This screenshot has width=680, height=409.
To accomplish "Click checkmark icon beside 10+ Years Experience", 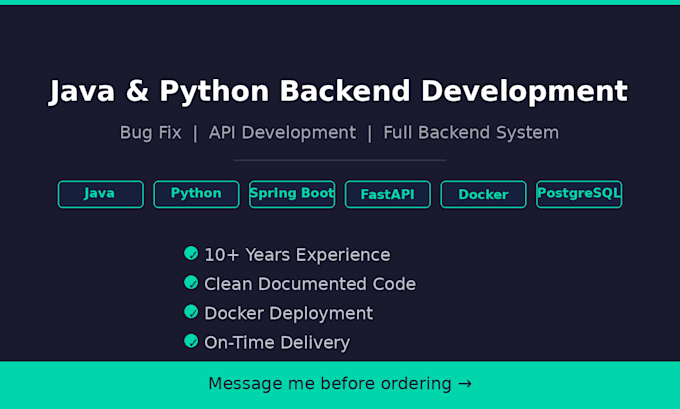I will tap(191, 253).
